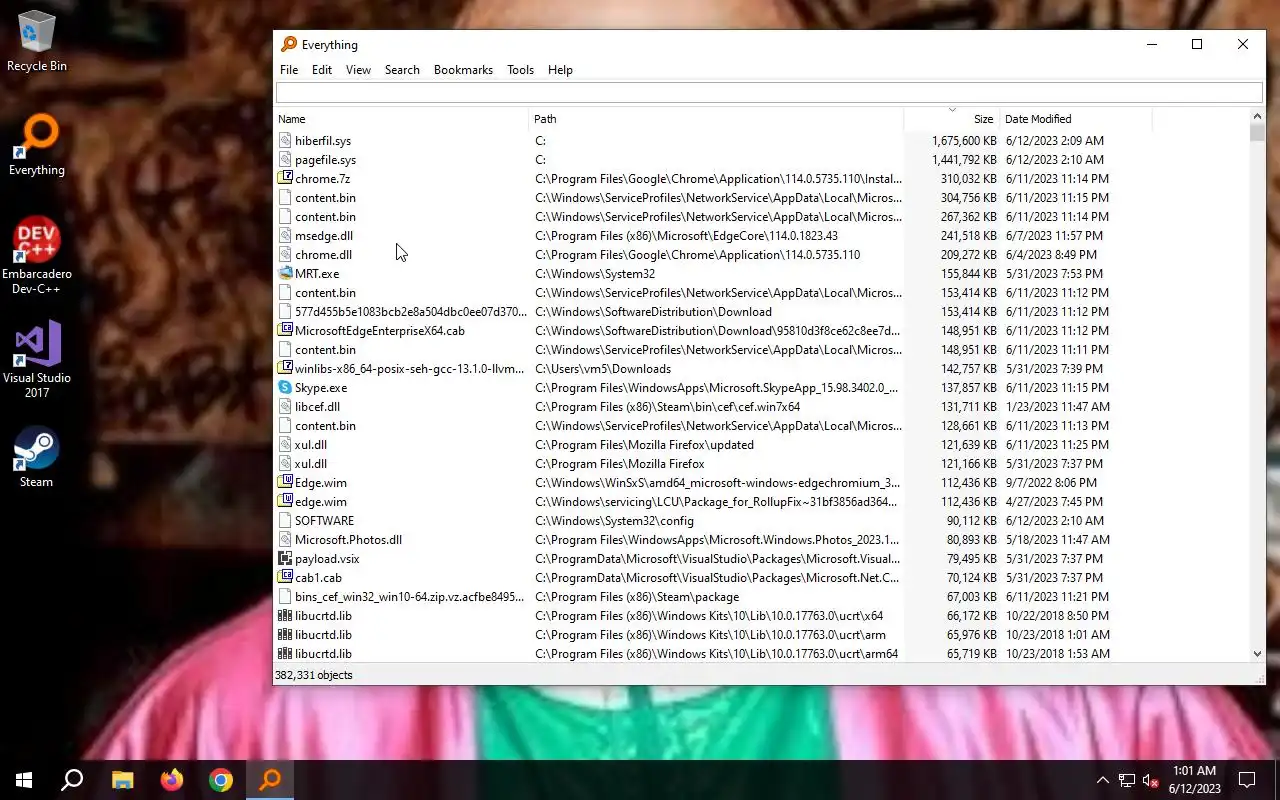Select chrome.dll file name
The width and height of the screenshot is (1280, 800).
pos(323,255)
